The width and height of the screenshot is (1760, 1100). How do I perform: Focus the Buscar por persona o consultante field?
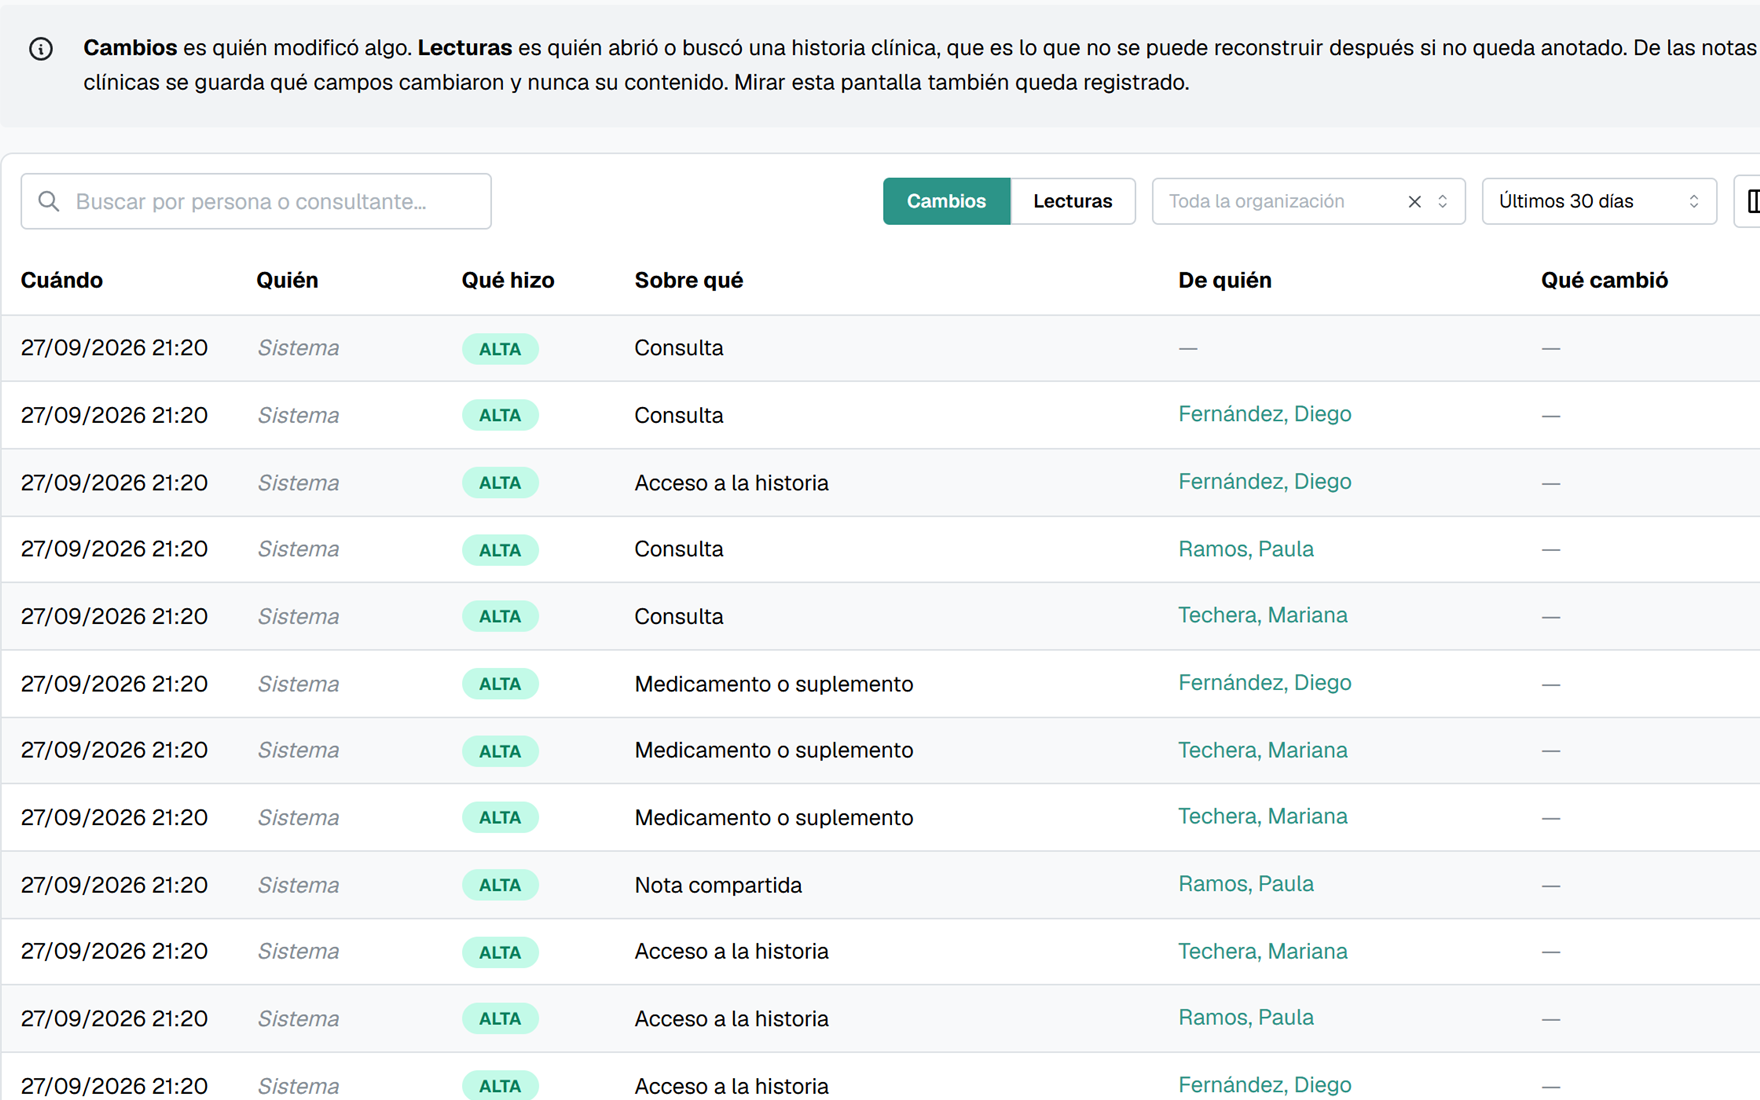tap(256, 201)
